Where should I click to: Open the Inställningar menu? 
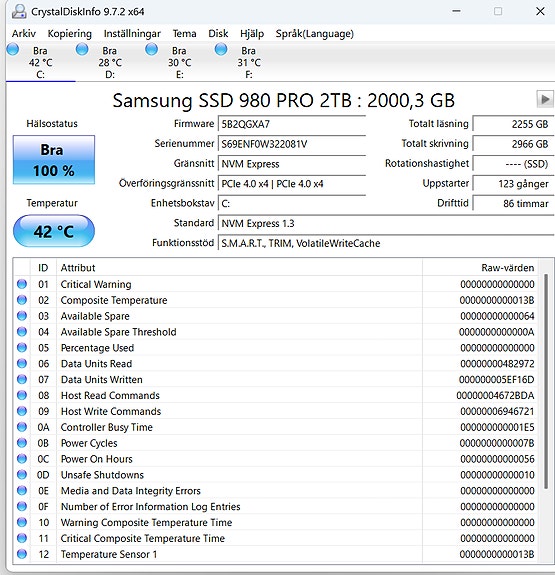tap(132, 34)
